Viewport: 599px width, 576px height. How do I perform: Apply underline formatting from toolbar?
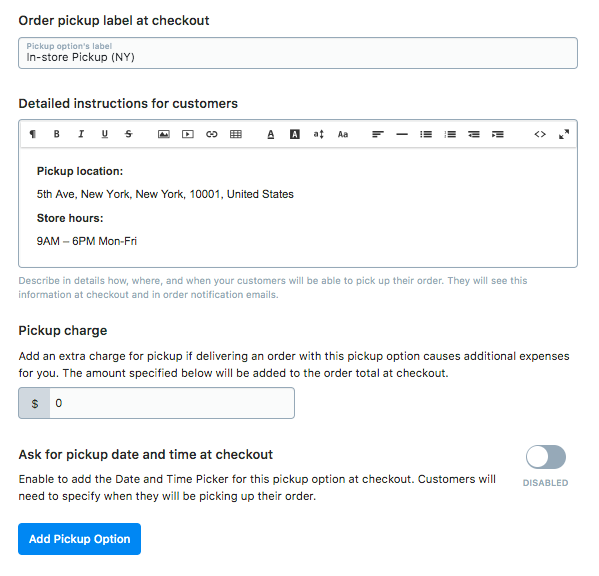tap(105, 134)
